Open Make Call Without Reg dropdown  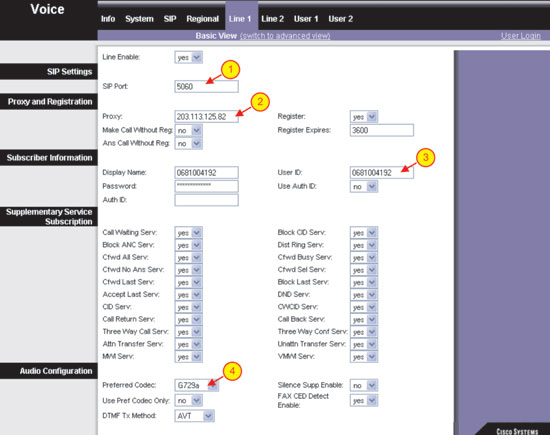(x=189, y=130)
